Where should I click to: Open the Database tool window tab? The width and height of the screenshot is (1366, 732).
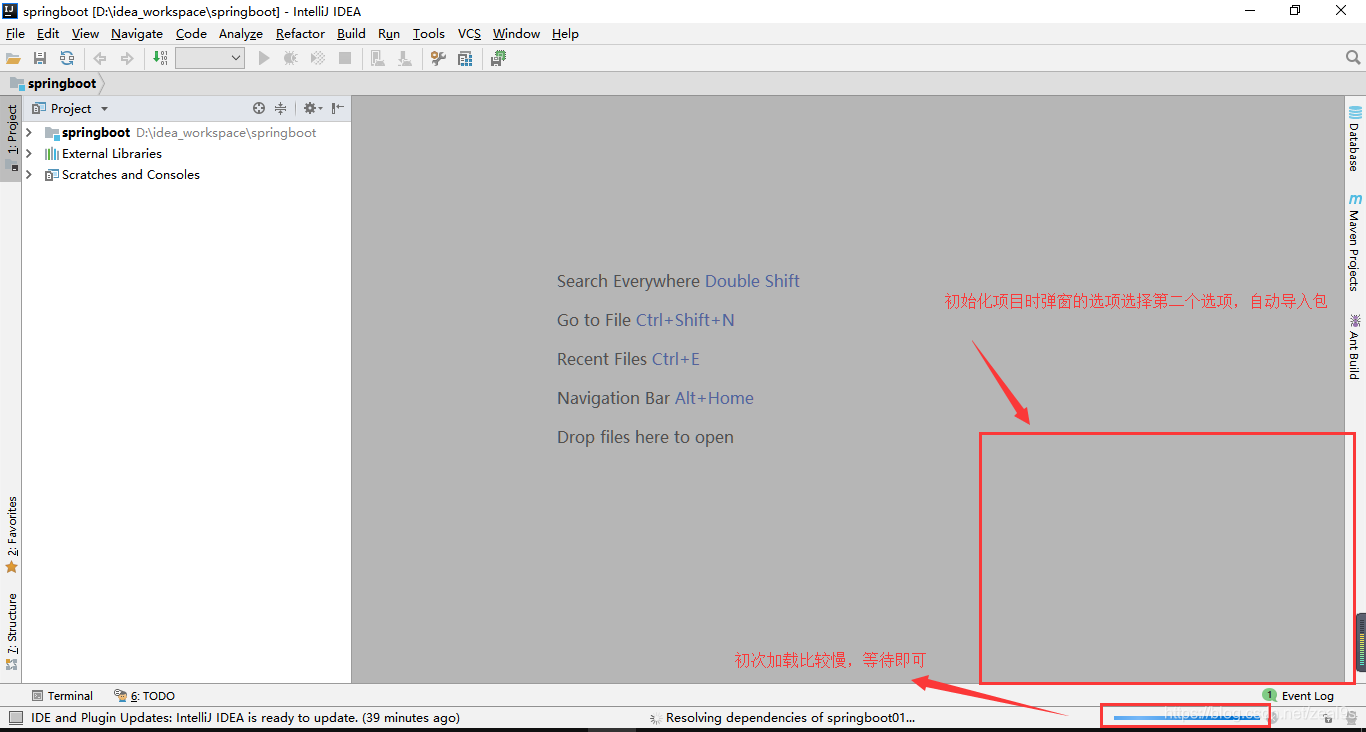click(x=1355, y=138)
